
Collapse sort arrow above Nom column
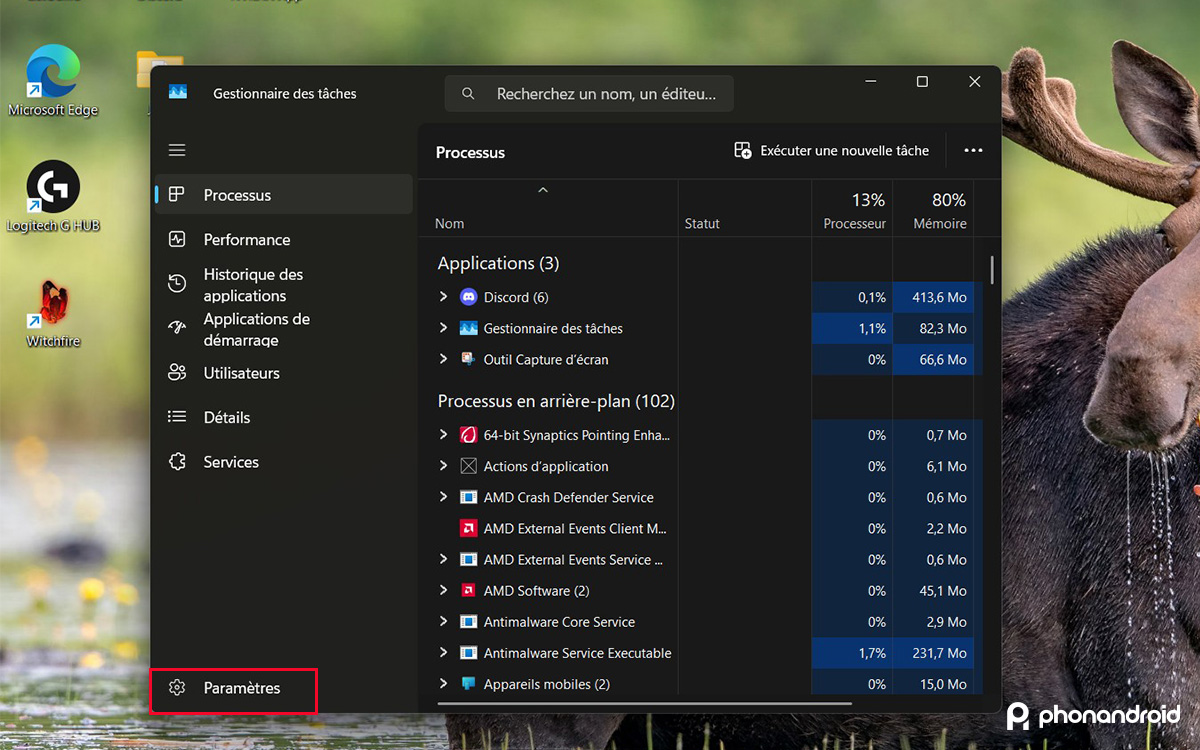[543, 189]
